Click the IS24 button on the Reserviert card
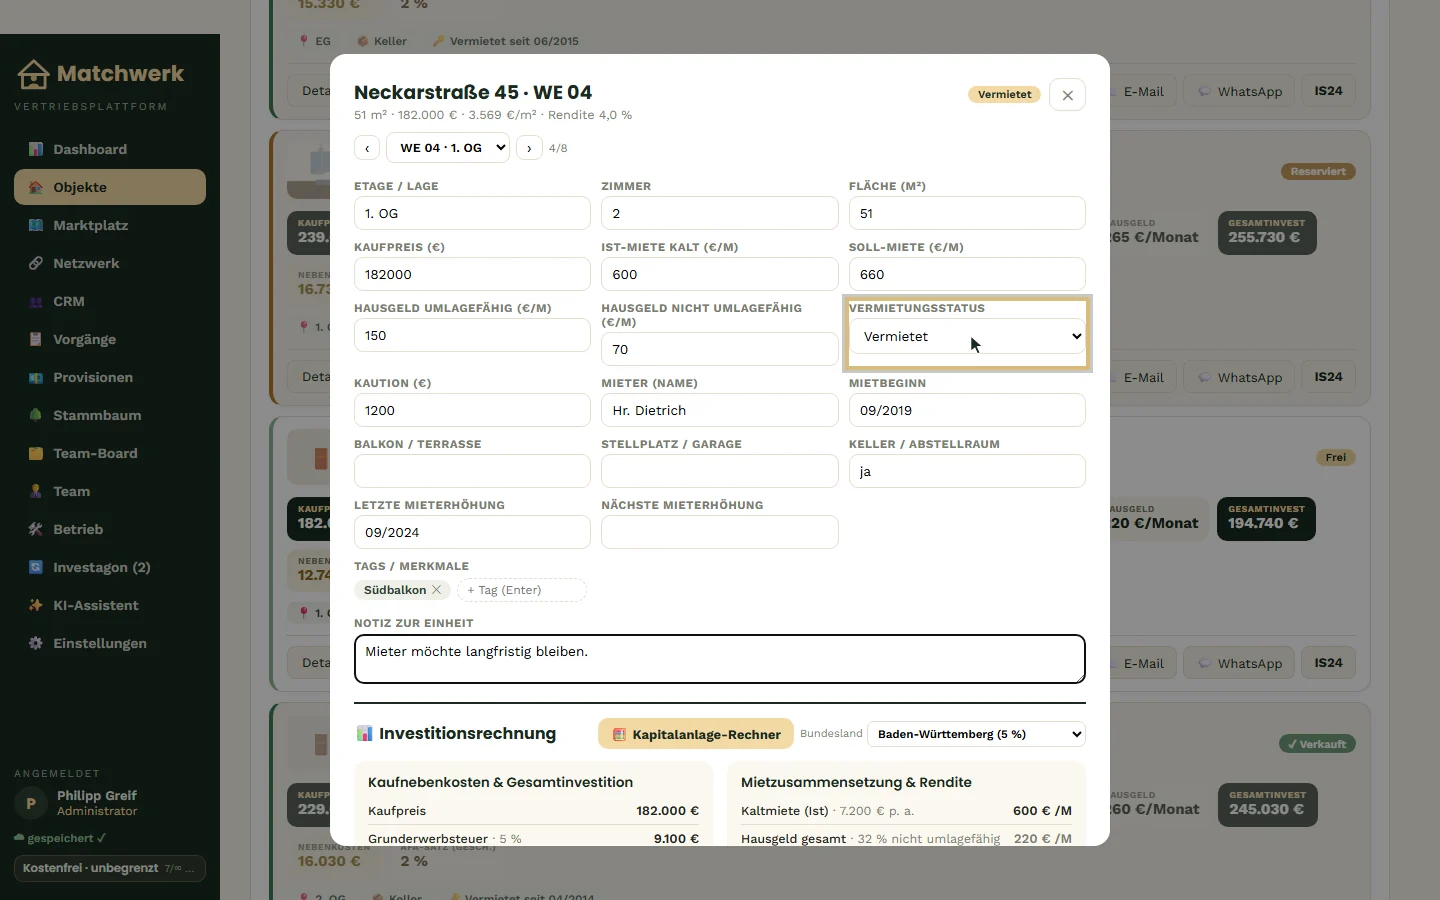Viewport: 1440px width, 900px height. coord(1328,377)
